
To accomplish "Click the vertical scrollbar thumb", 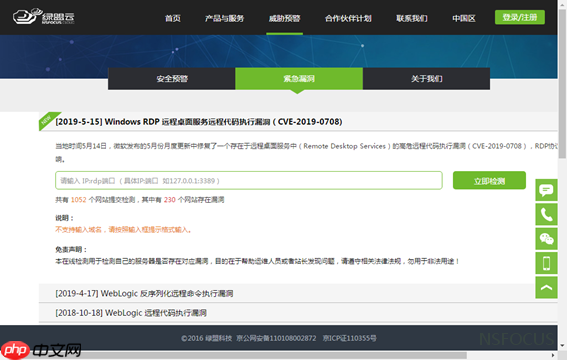I will [x=562, y=83].
